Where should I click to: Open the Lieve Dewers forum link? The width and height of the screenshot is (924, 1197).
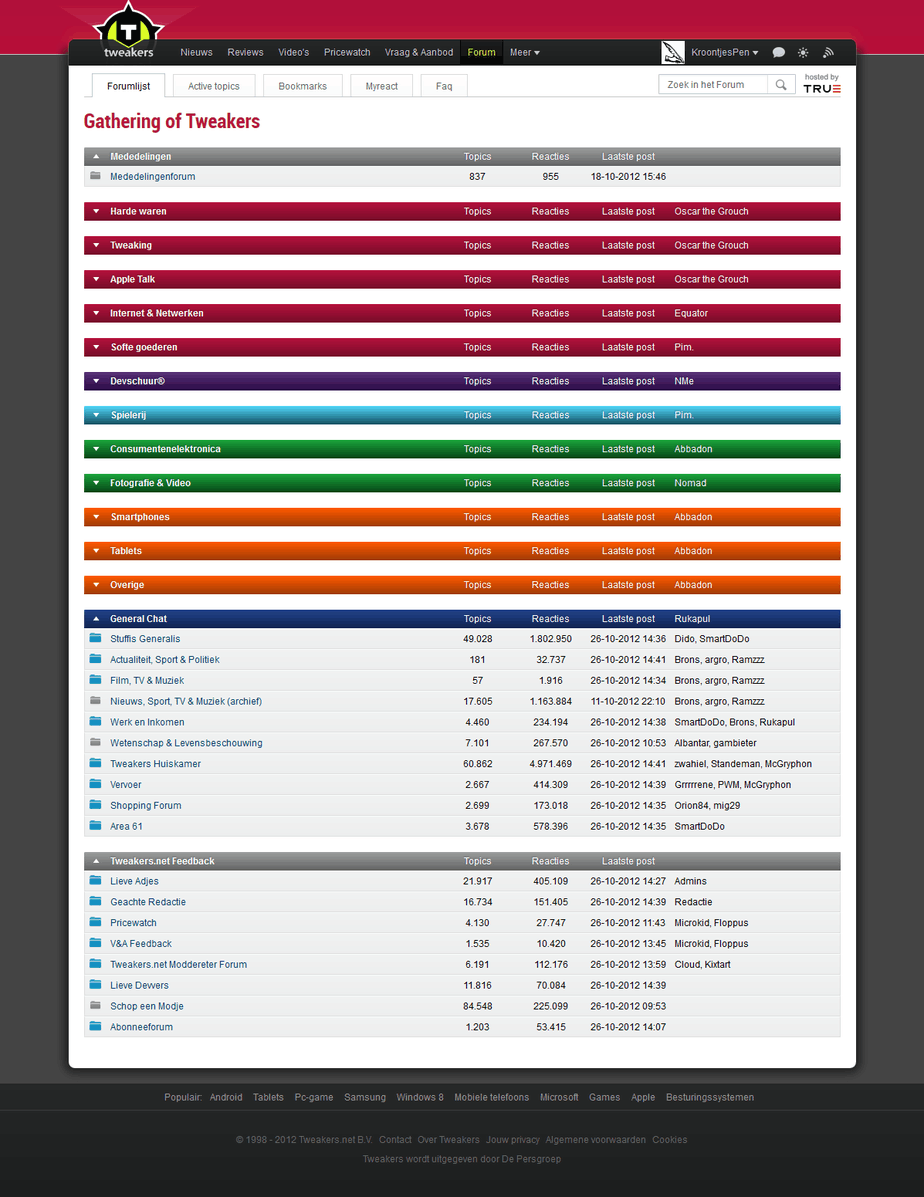(x=139, y=986)
